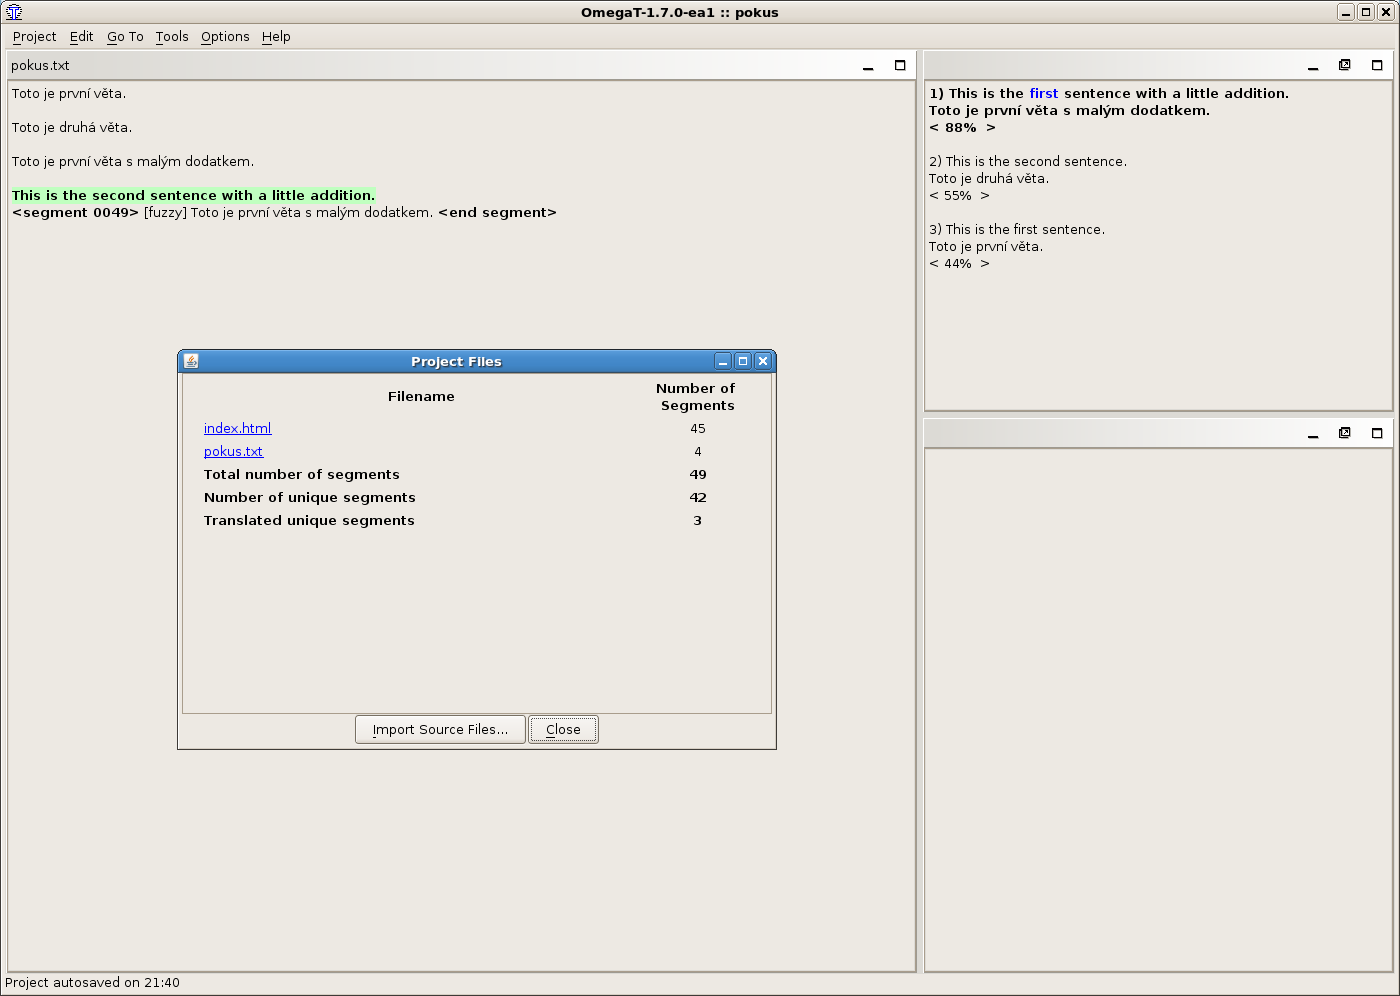Maximize the fuzzy matches pane
1400x996 pixels.
pyautogui.click(x=1377, y=66)
